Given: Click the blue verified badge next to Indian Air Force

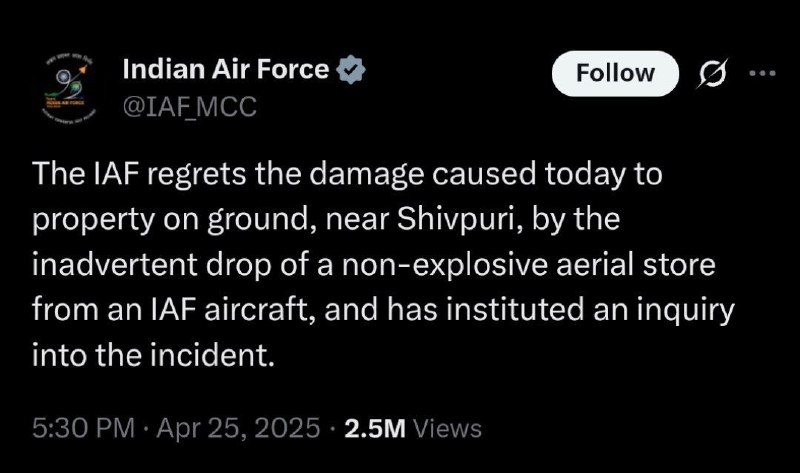Looking at the screenshot, I should [x=351, y=70].
